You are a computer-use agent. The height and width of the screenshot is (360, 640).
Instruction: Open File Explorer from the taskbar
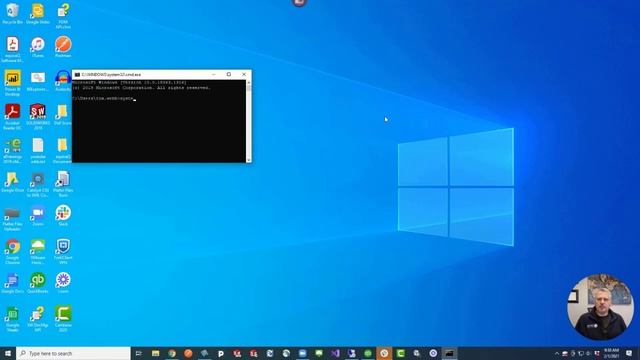pos(156,353)
